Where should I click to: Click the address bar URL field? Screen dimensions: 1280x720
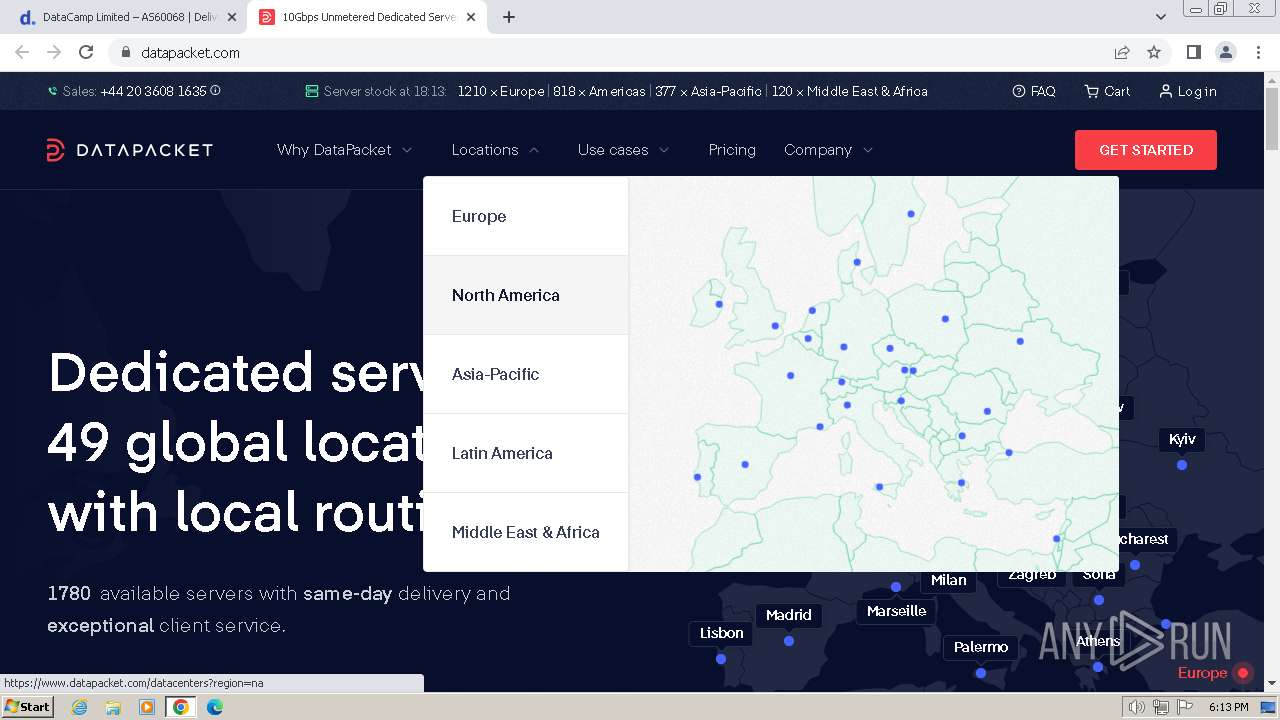click(x=620, y=53)
